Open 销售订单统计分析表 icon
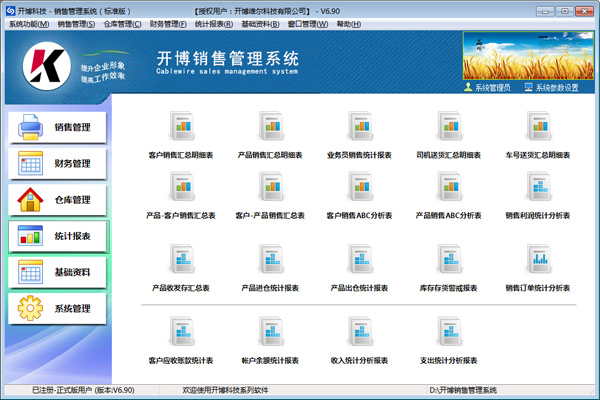 (x=539, y=259)
